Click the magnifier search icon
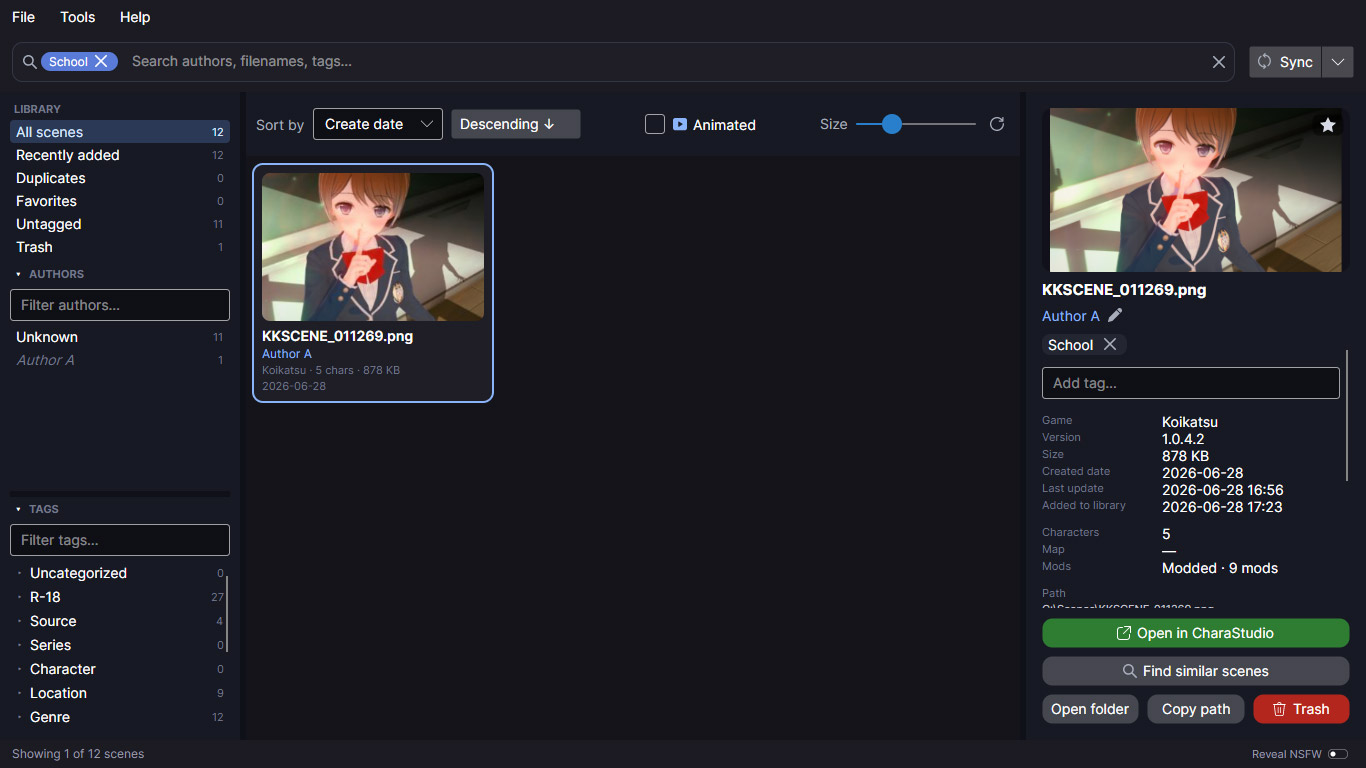Viewport: 1366px width, 768px height. pyautogui.click(x=30, y=62)
